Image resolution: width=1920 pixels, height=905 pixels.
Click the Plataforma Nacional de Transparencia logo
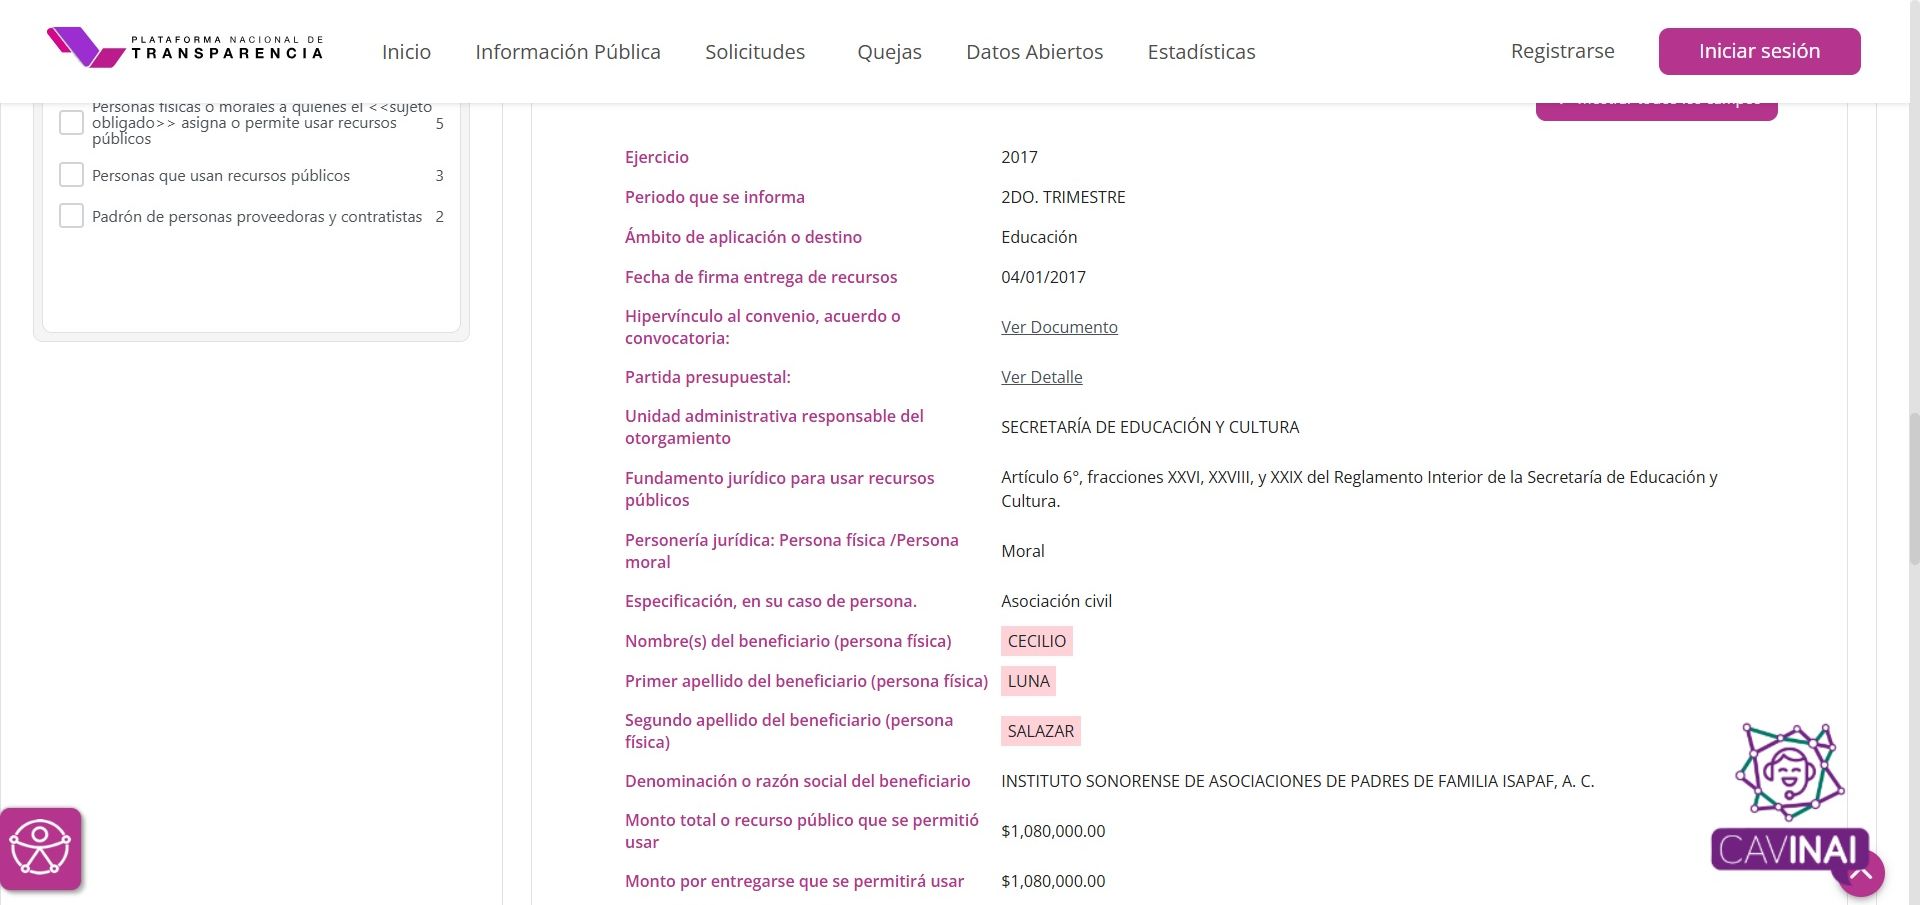185,48
